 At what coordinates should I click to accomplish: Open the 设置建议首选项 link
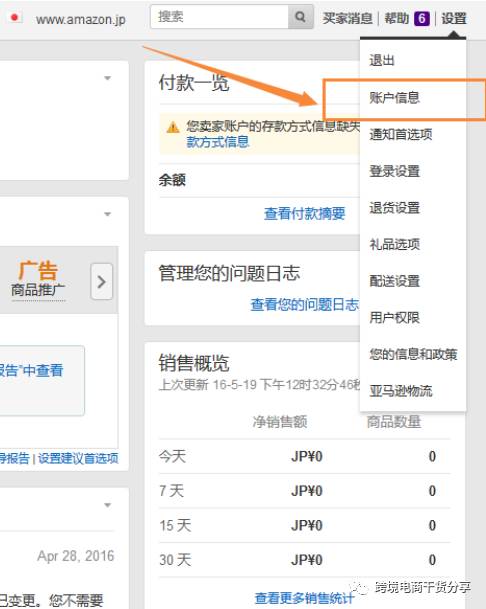coord(78,458)
